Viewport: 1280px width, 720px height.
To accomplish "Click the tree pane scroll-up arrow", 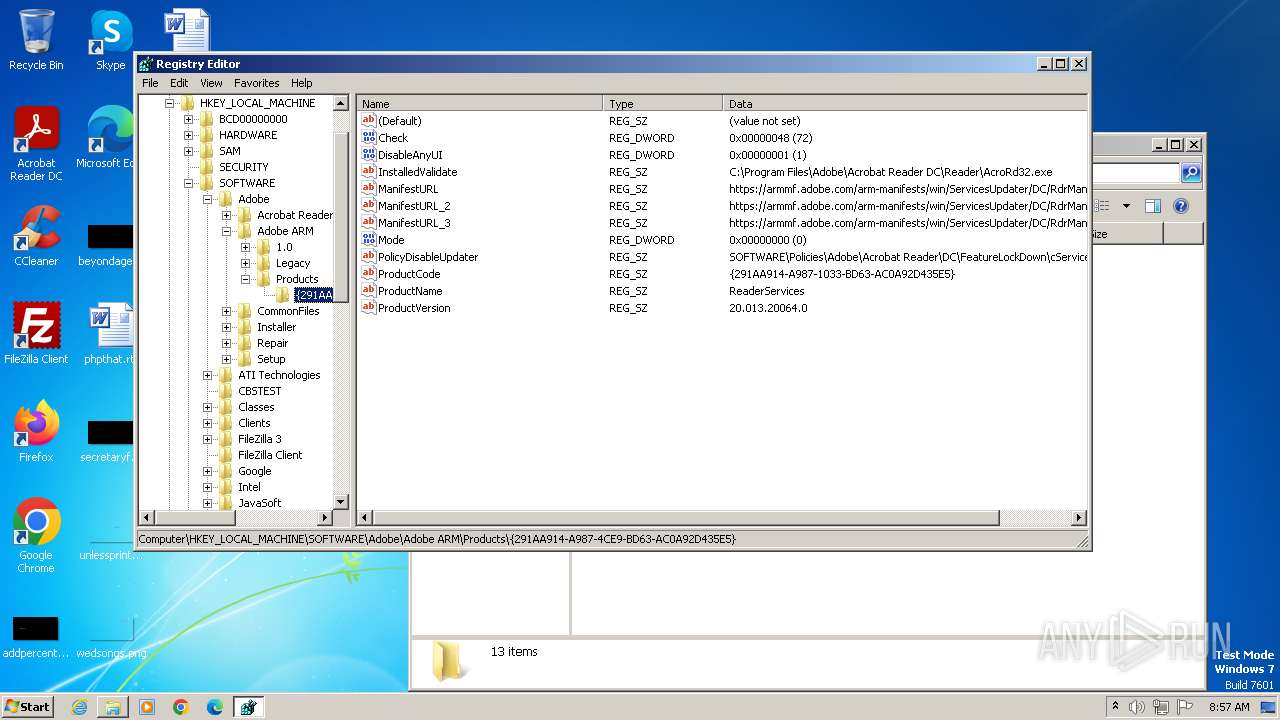I will 340,103.
